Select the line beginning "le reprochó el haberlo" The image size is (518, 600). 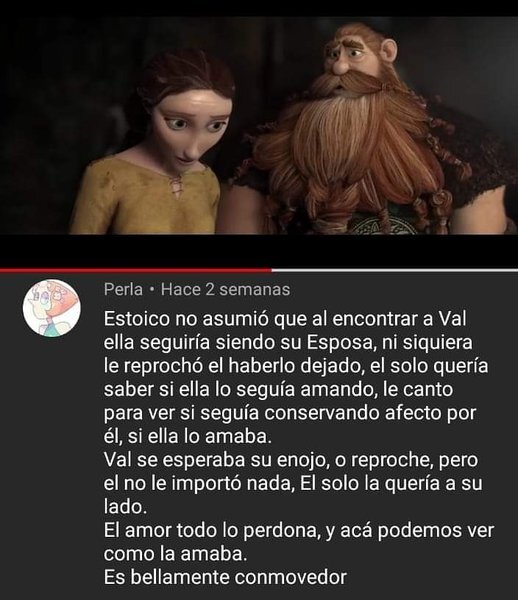(x=296, y=366)
